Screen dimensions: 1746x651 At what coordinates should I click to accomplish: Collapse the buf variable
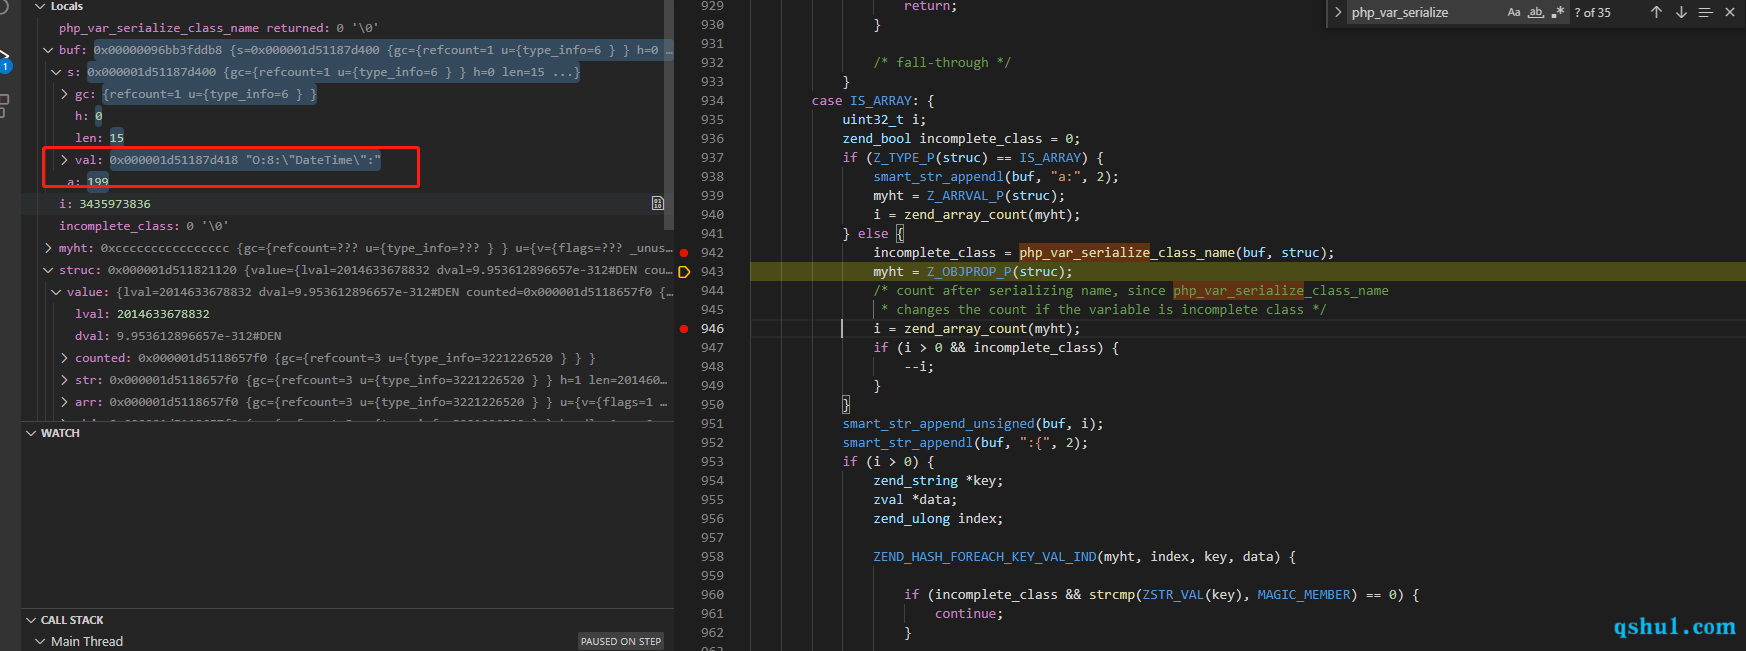(48, 49)
